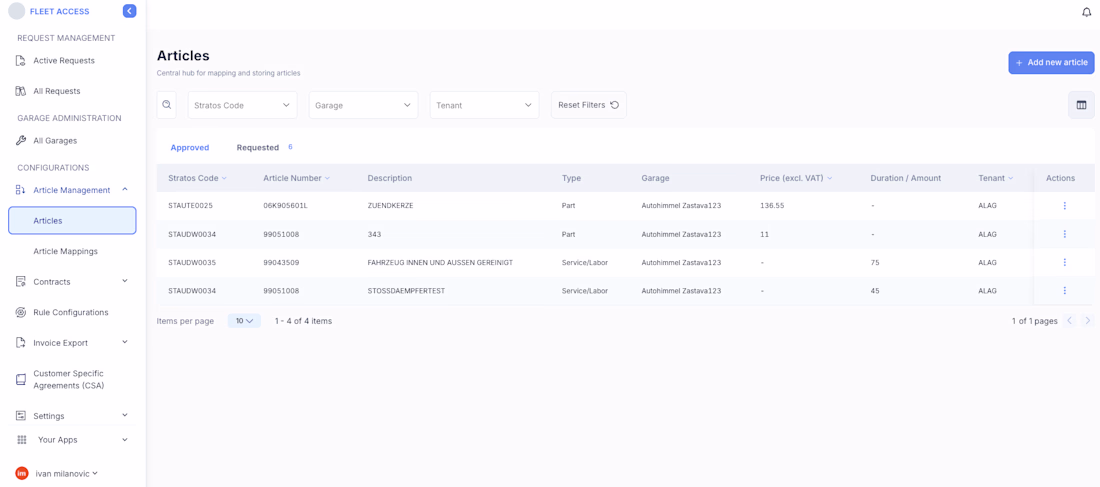Open Article Mappings in the sidebar

[66, 252]
